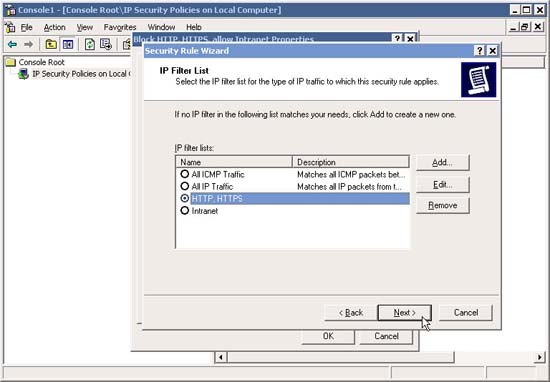
Task: Open the View menu
Action: [85, 27]
